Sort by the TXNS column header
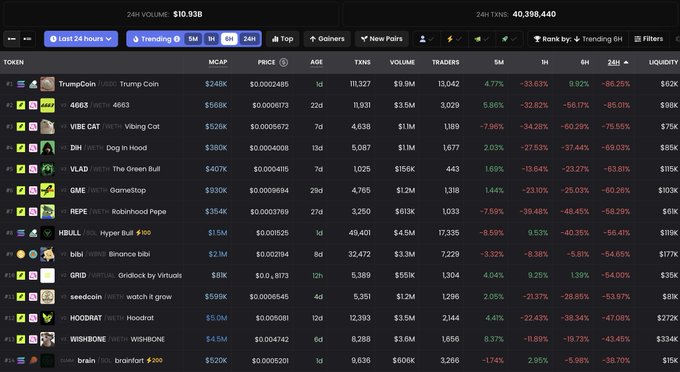 362,62
